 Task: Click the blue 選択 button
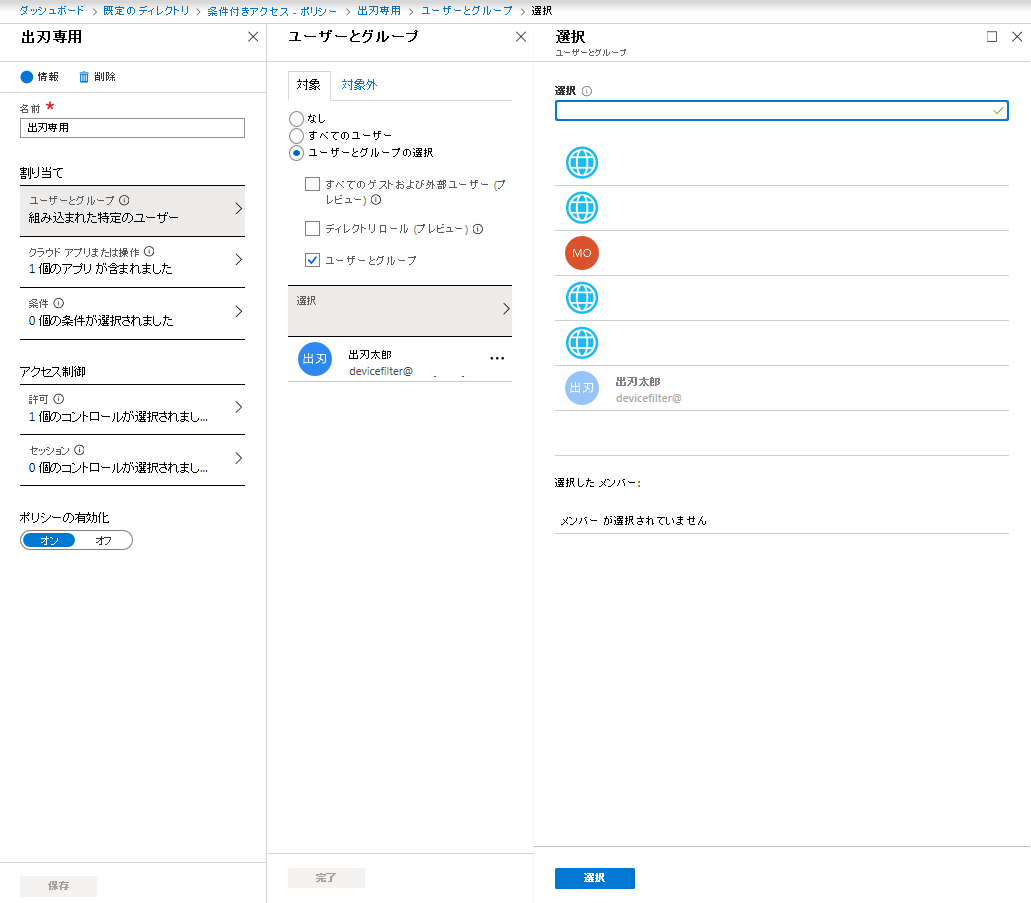594,878
